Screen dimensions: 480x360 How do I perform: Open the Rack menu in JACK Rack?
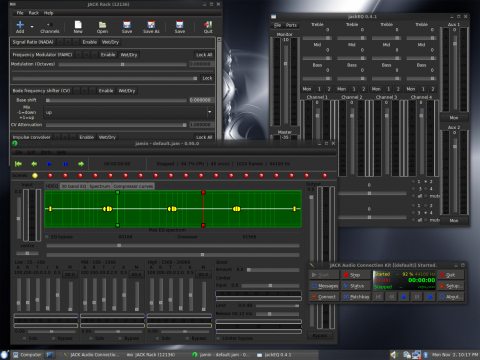(34, 13)
